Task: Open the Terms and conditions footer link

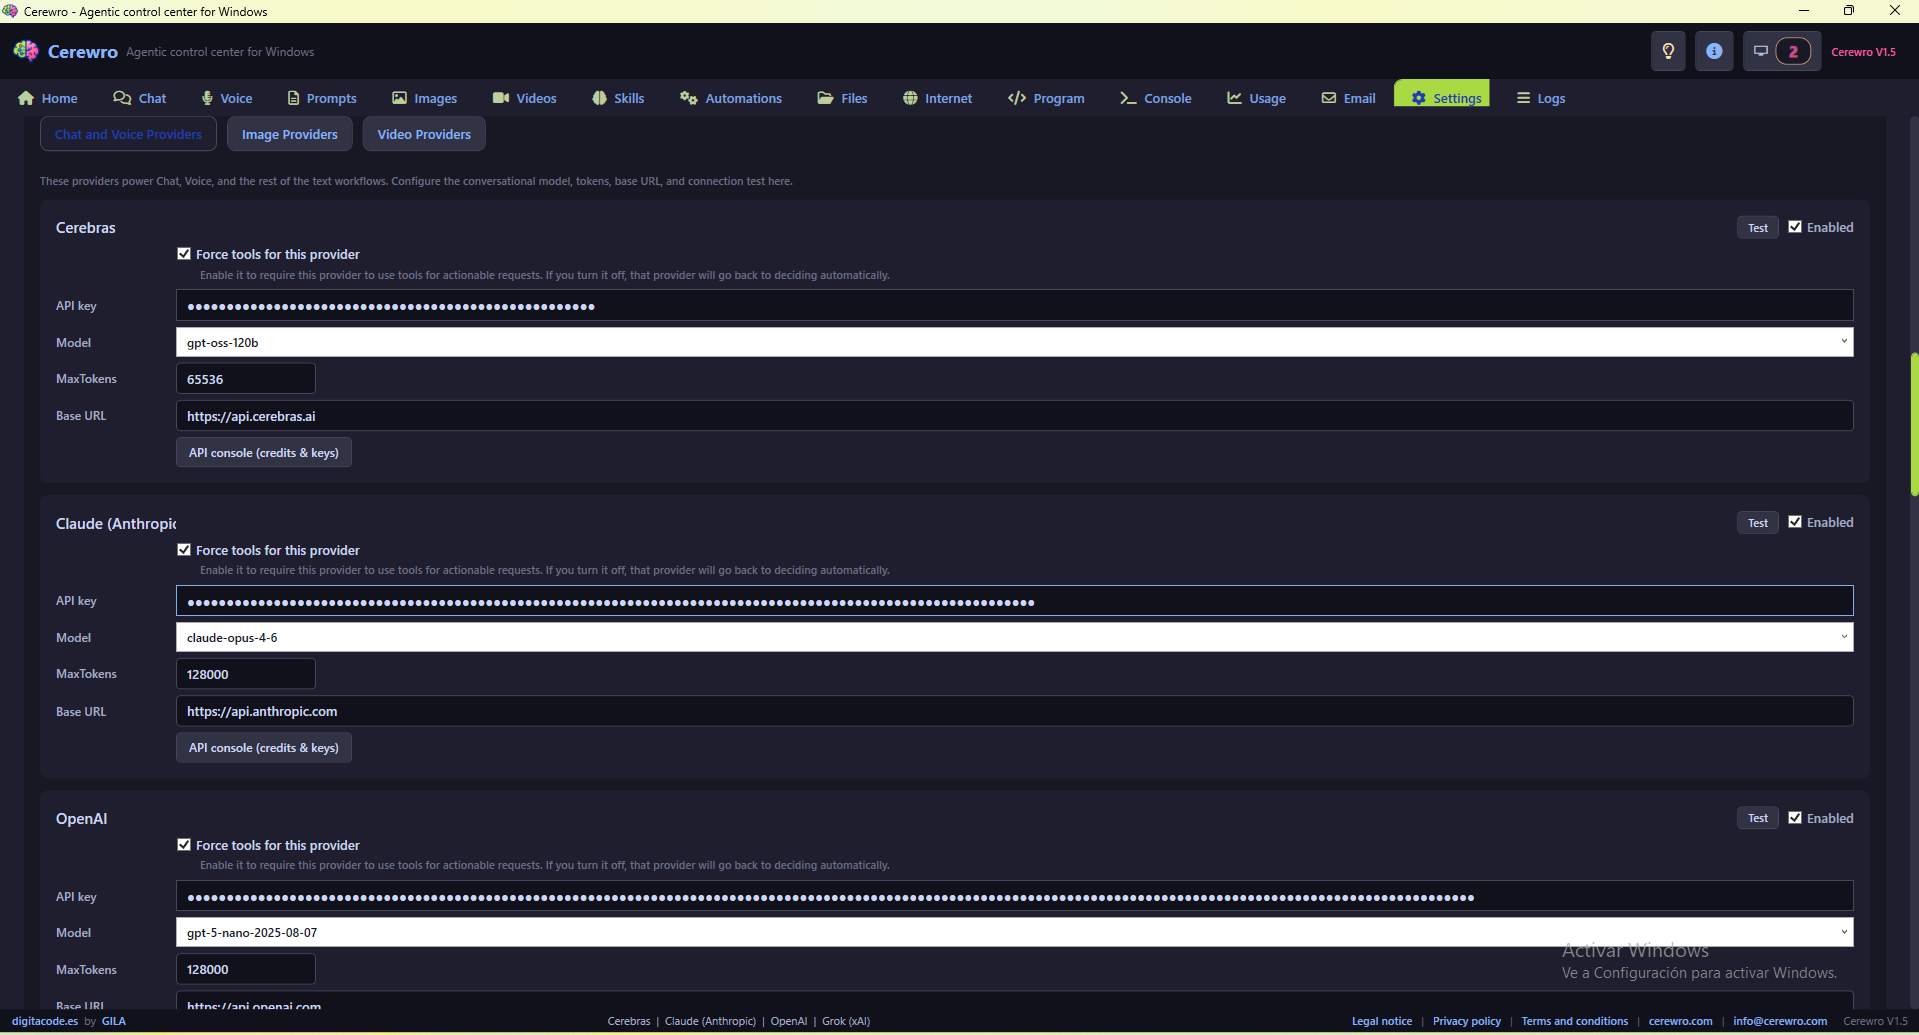Action: point(1574,1021)
